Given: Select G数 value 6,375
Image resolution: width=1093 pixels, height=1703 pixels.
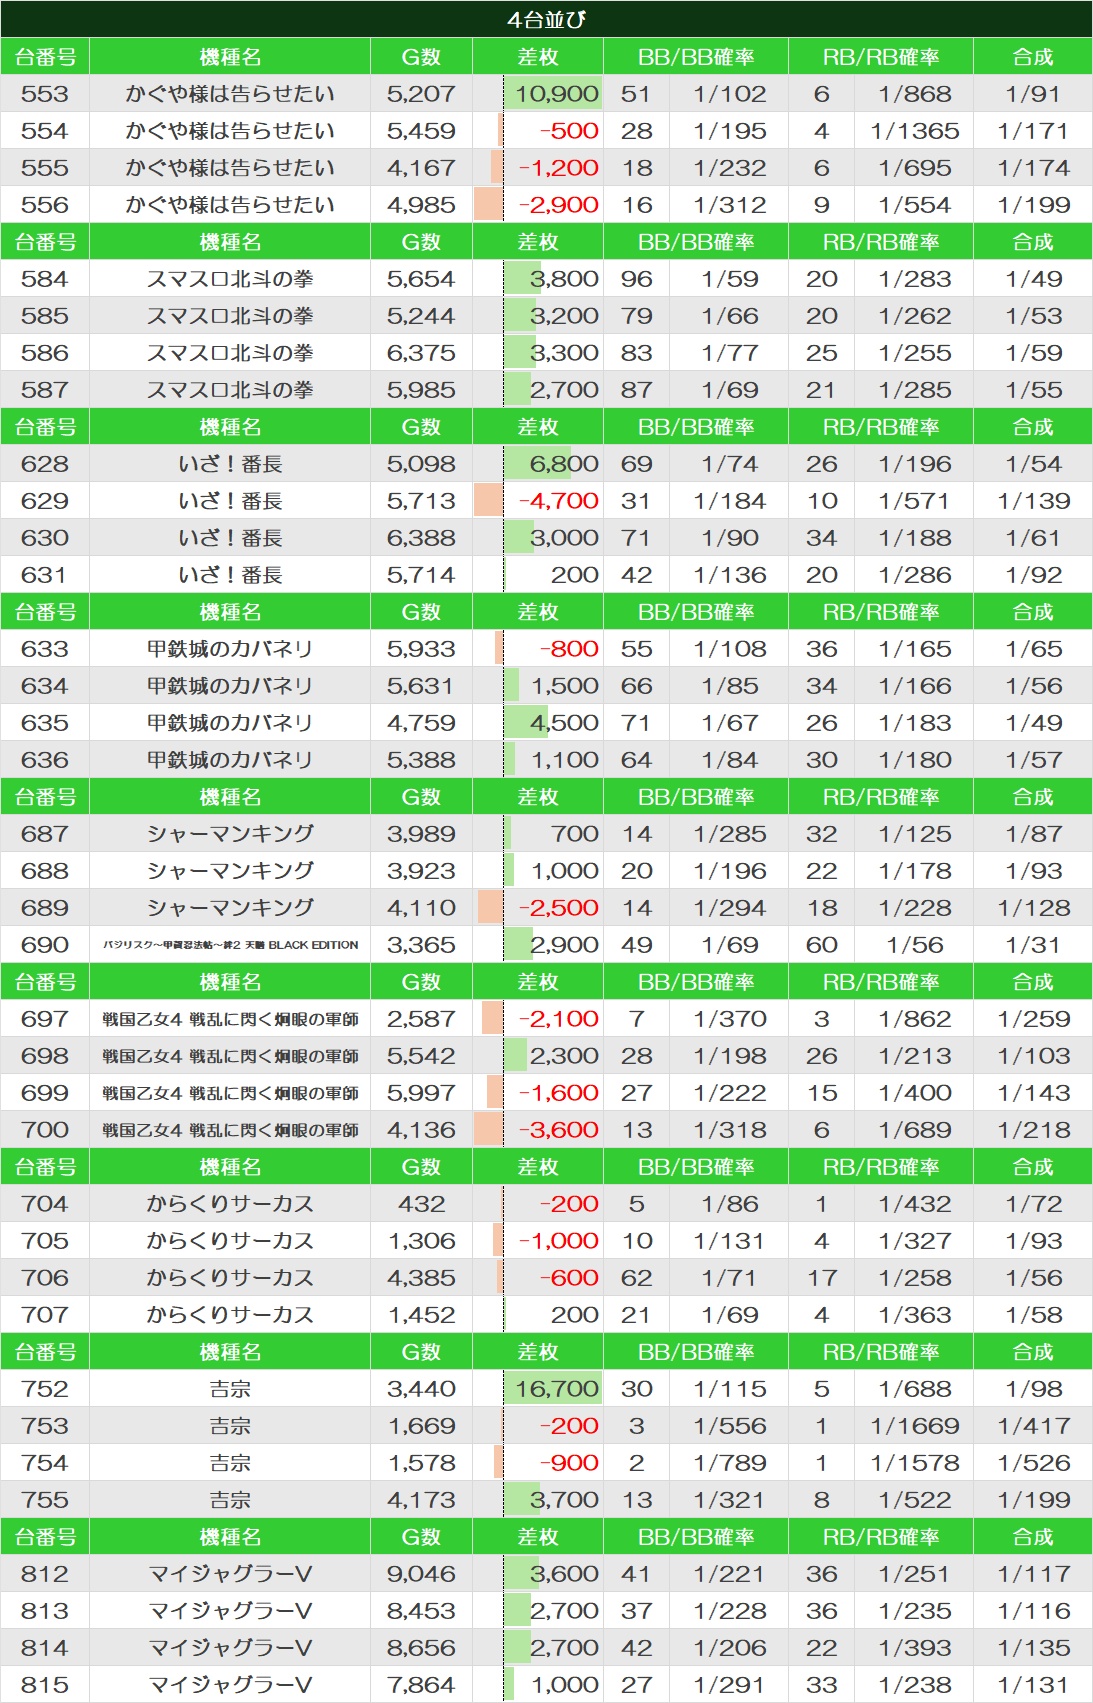Looking at the screenshot, I should 421,353.
